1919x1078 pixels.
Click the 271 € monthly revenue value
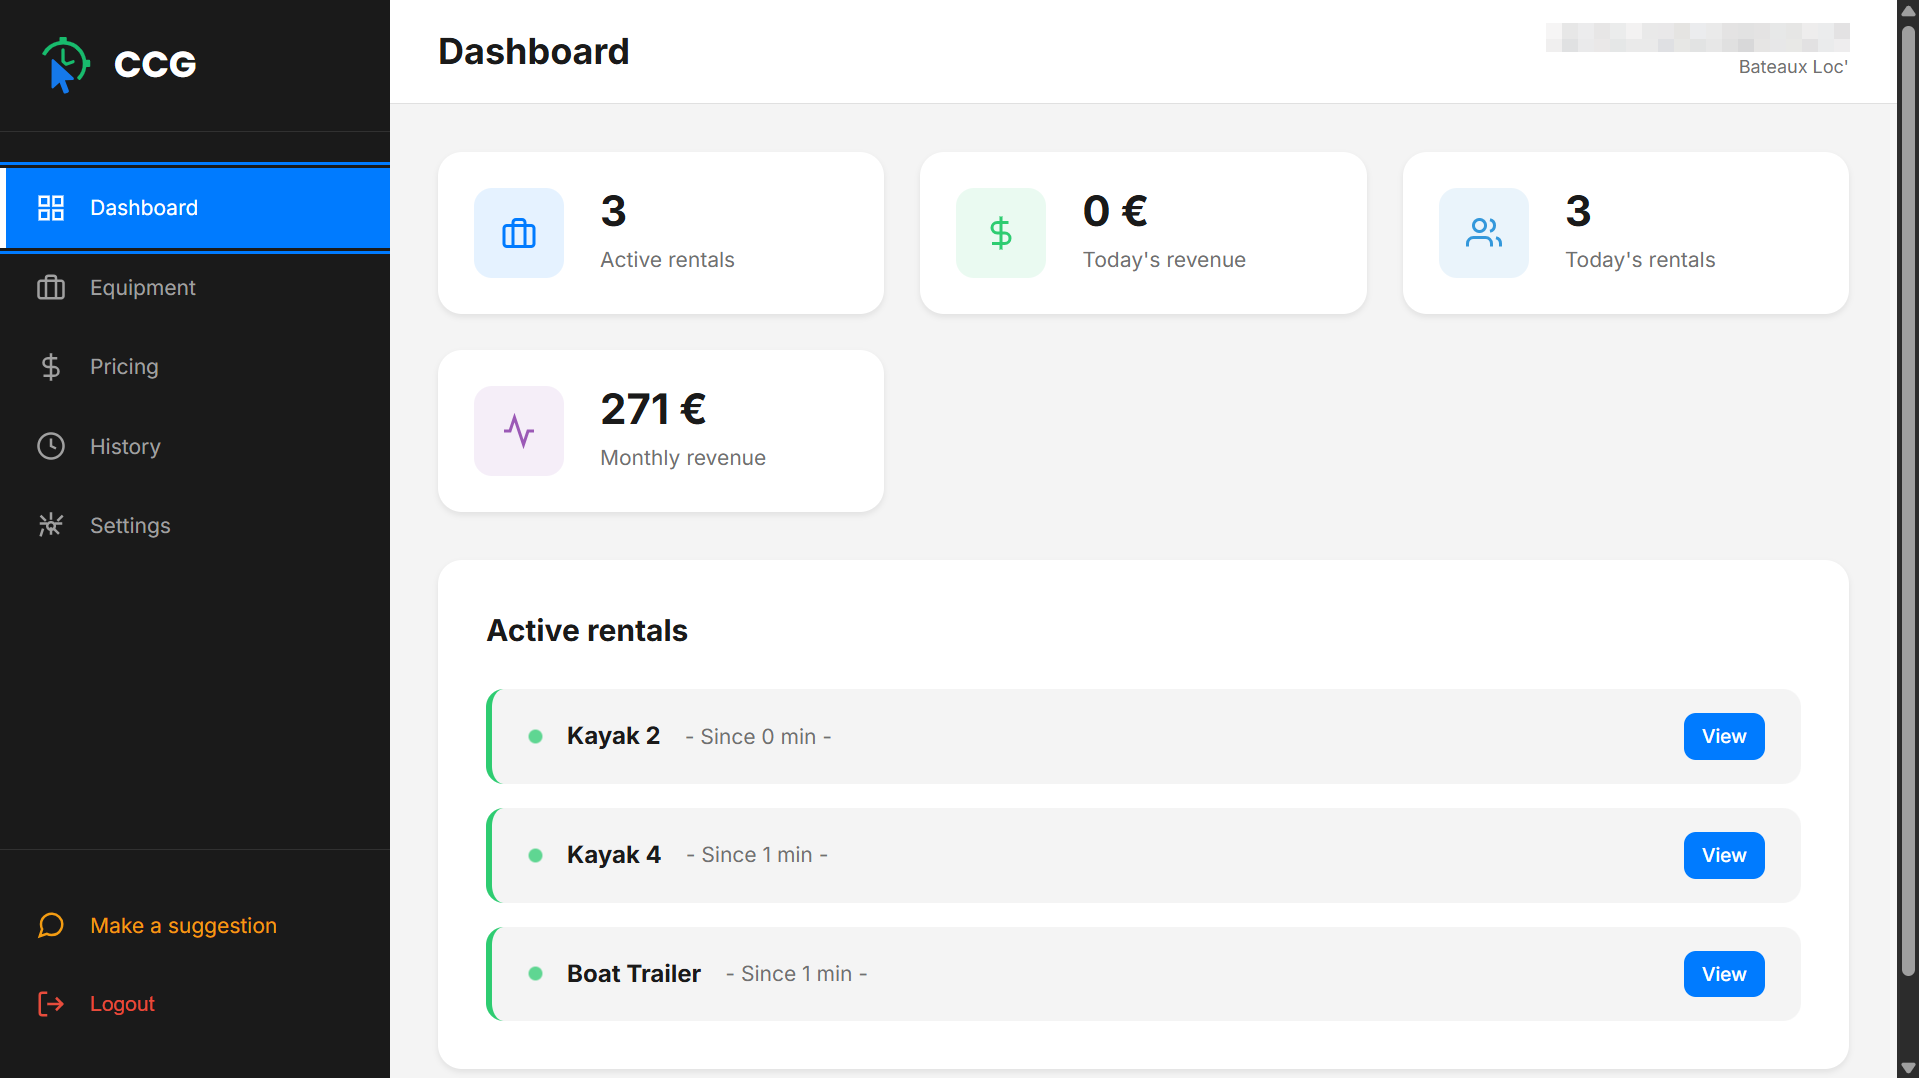[653, 409]
